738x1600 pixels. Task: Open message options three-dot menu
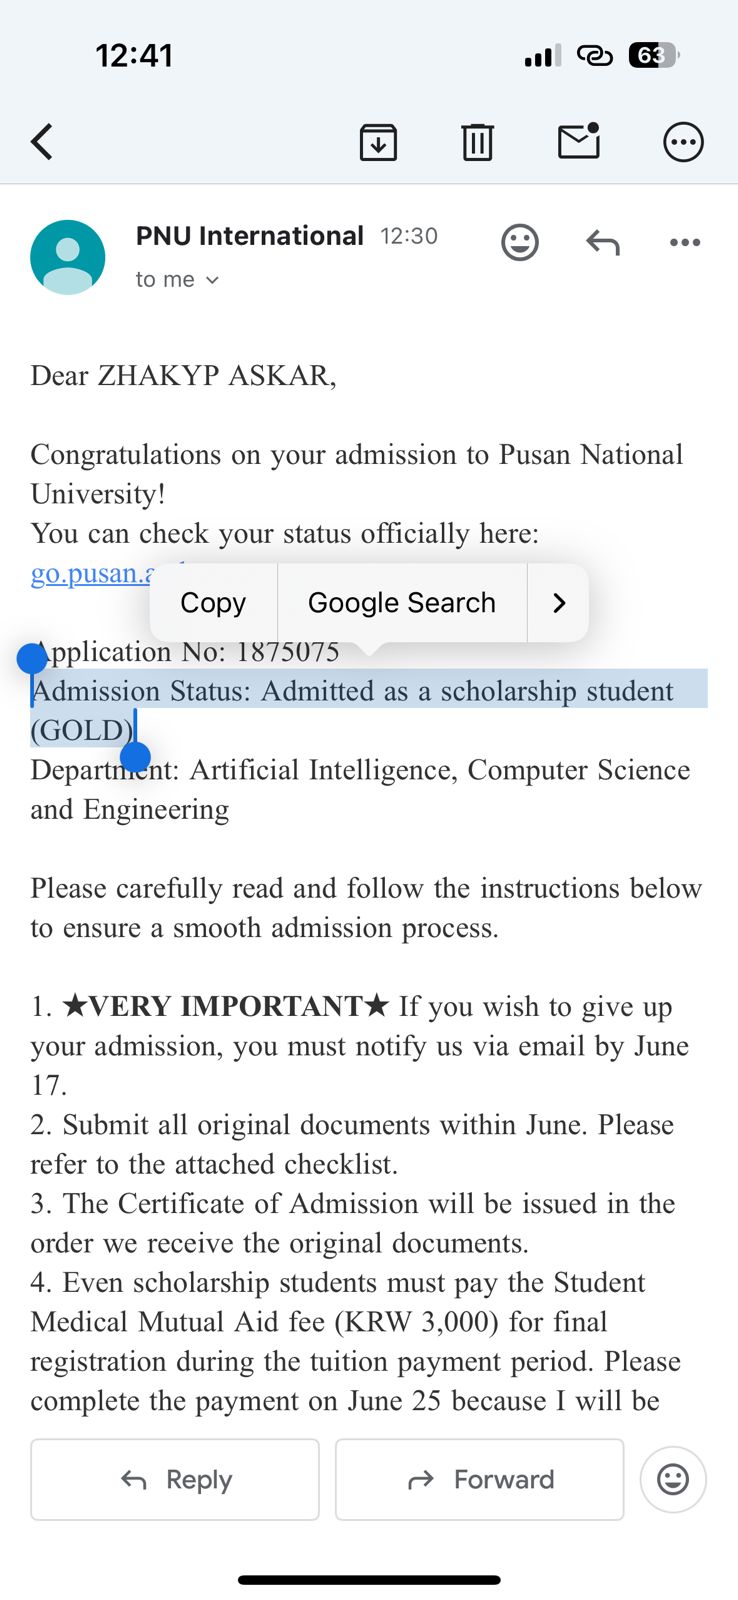pyautogui.click(x=685, y=242)
